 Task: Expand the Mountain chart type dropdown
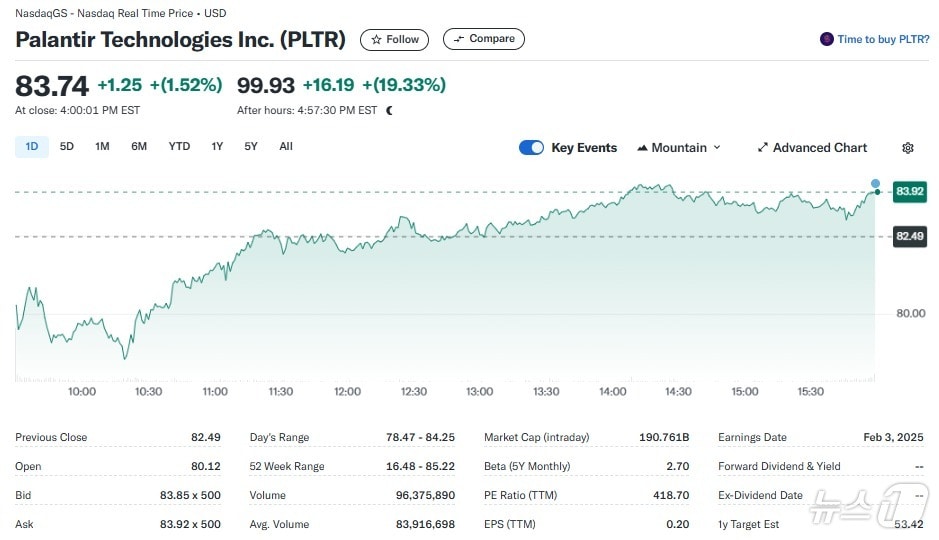pyautogui.click(x=716, y=148)
